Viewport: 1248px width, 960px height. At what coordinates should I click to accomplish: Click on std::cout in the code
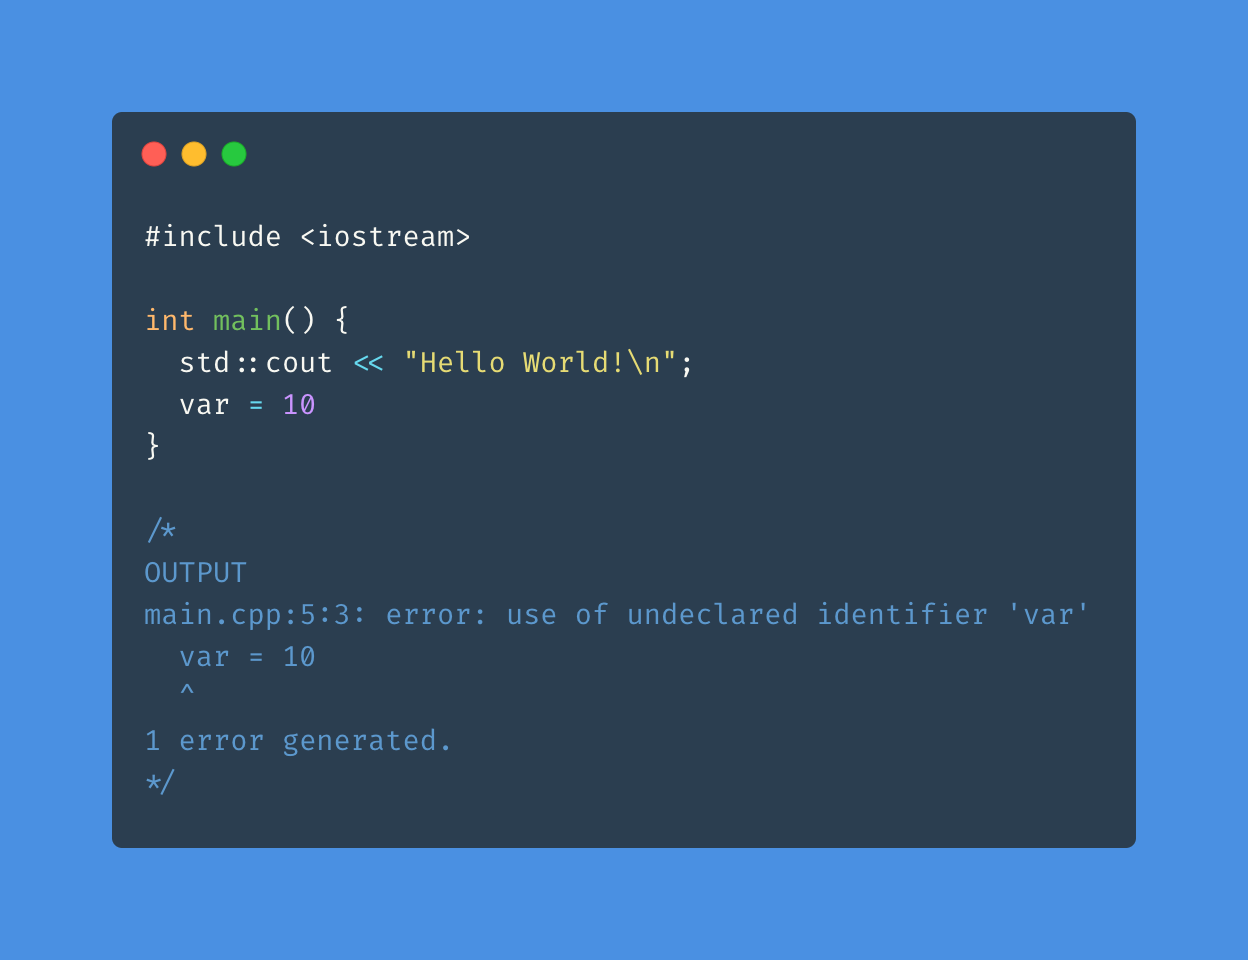[x=255, y=363]
